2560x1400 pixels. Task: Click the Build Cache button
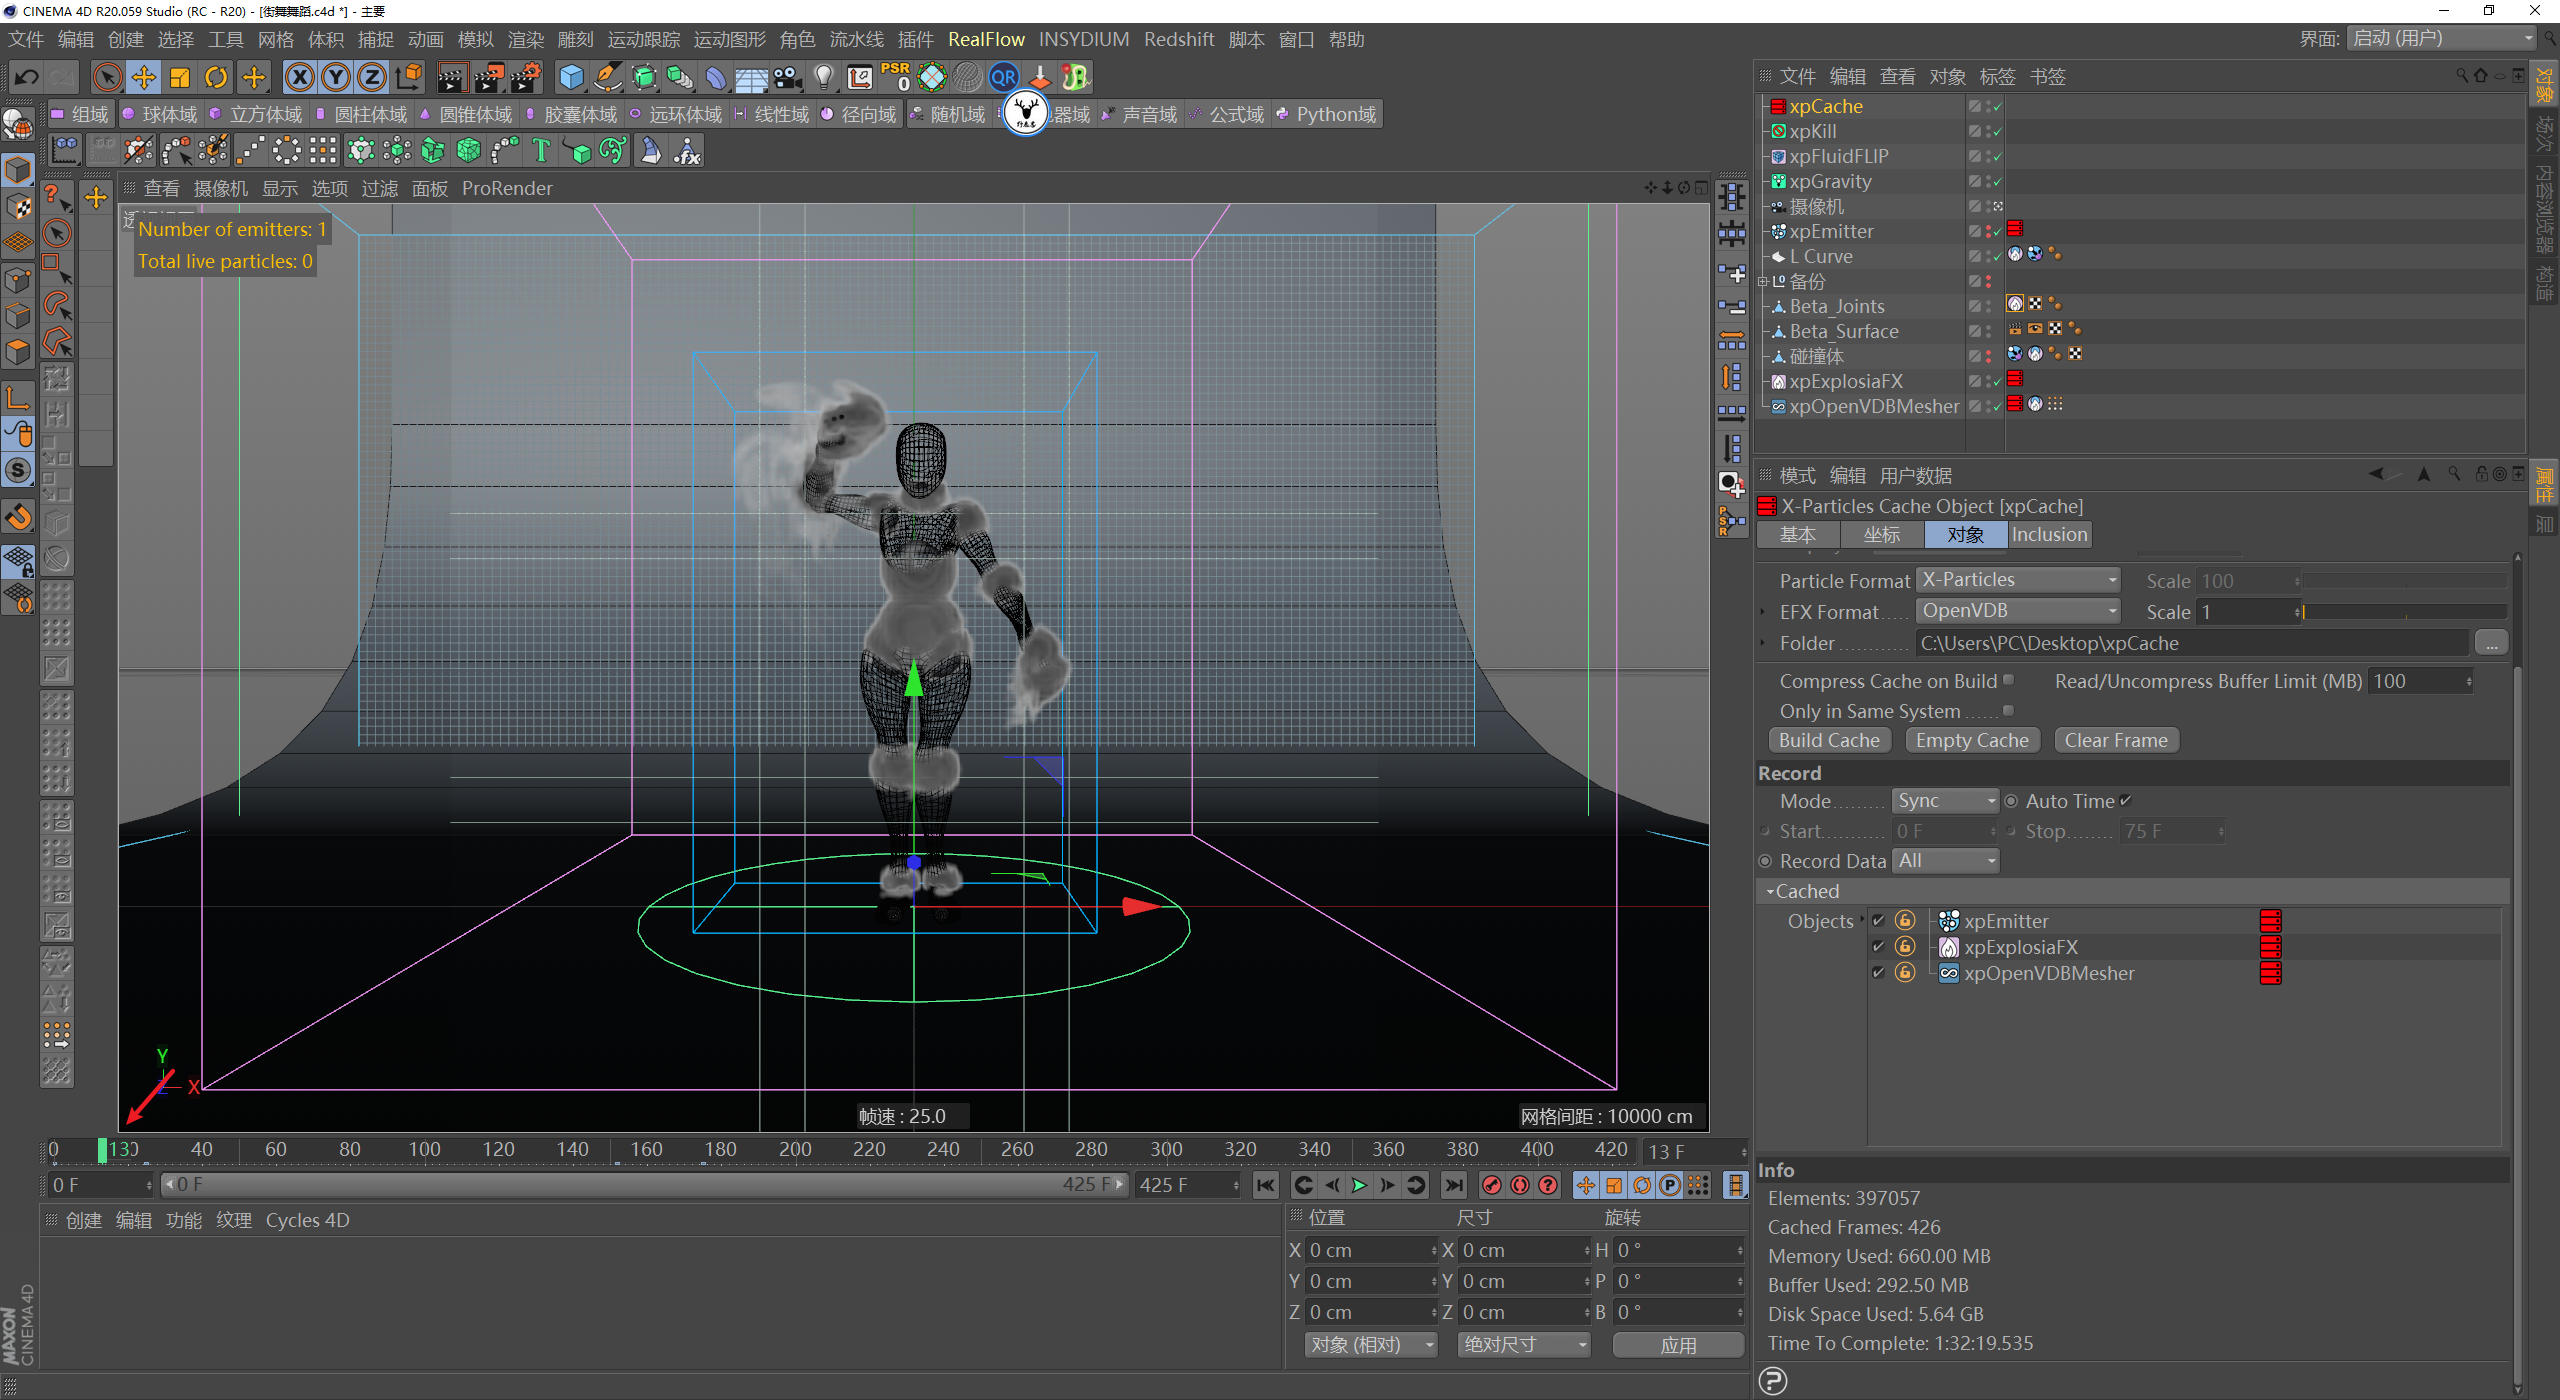point(1829,740)
